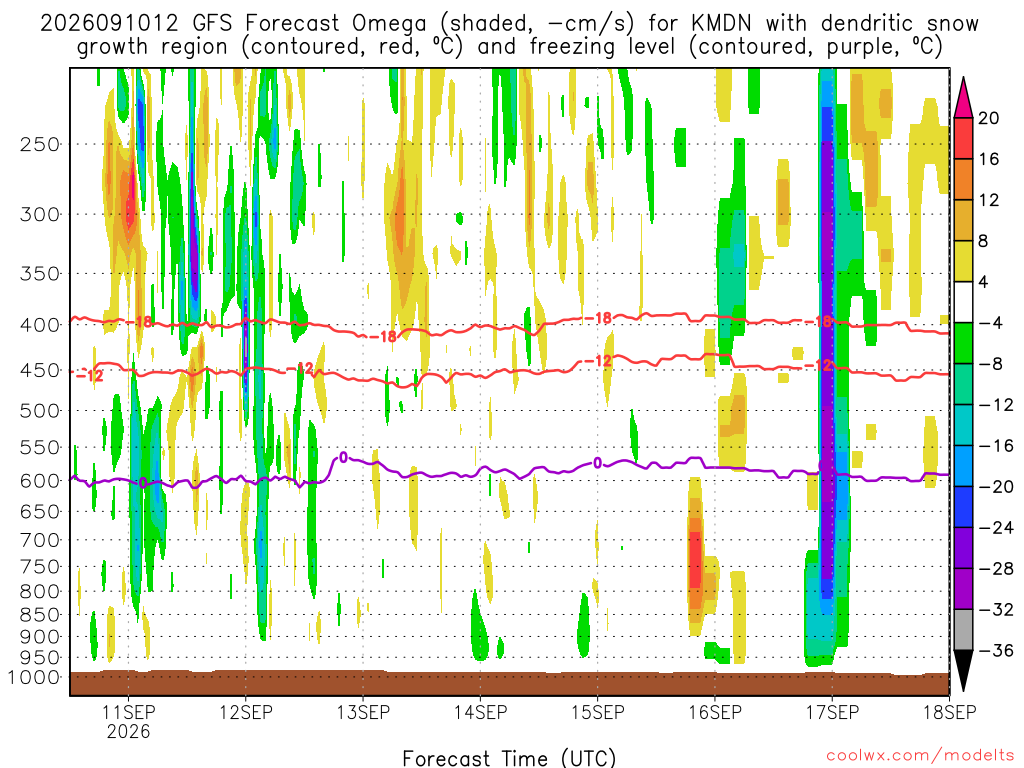Viewport: 1024px width, 768px height.
Task: Click the black arrow below the colorbar
Action: pyautogui.click(x=963, y=671)
